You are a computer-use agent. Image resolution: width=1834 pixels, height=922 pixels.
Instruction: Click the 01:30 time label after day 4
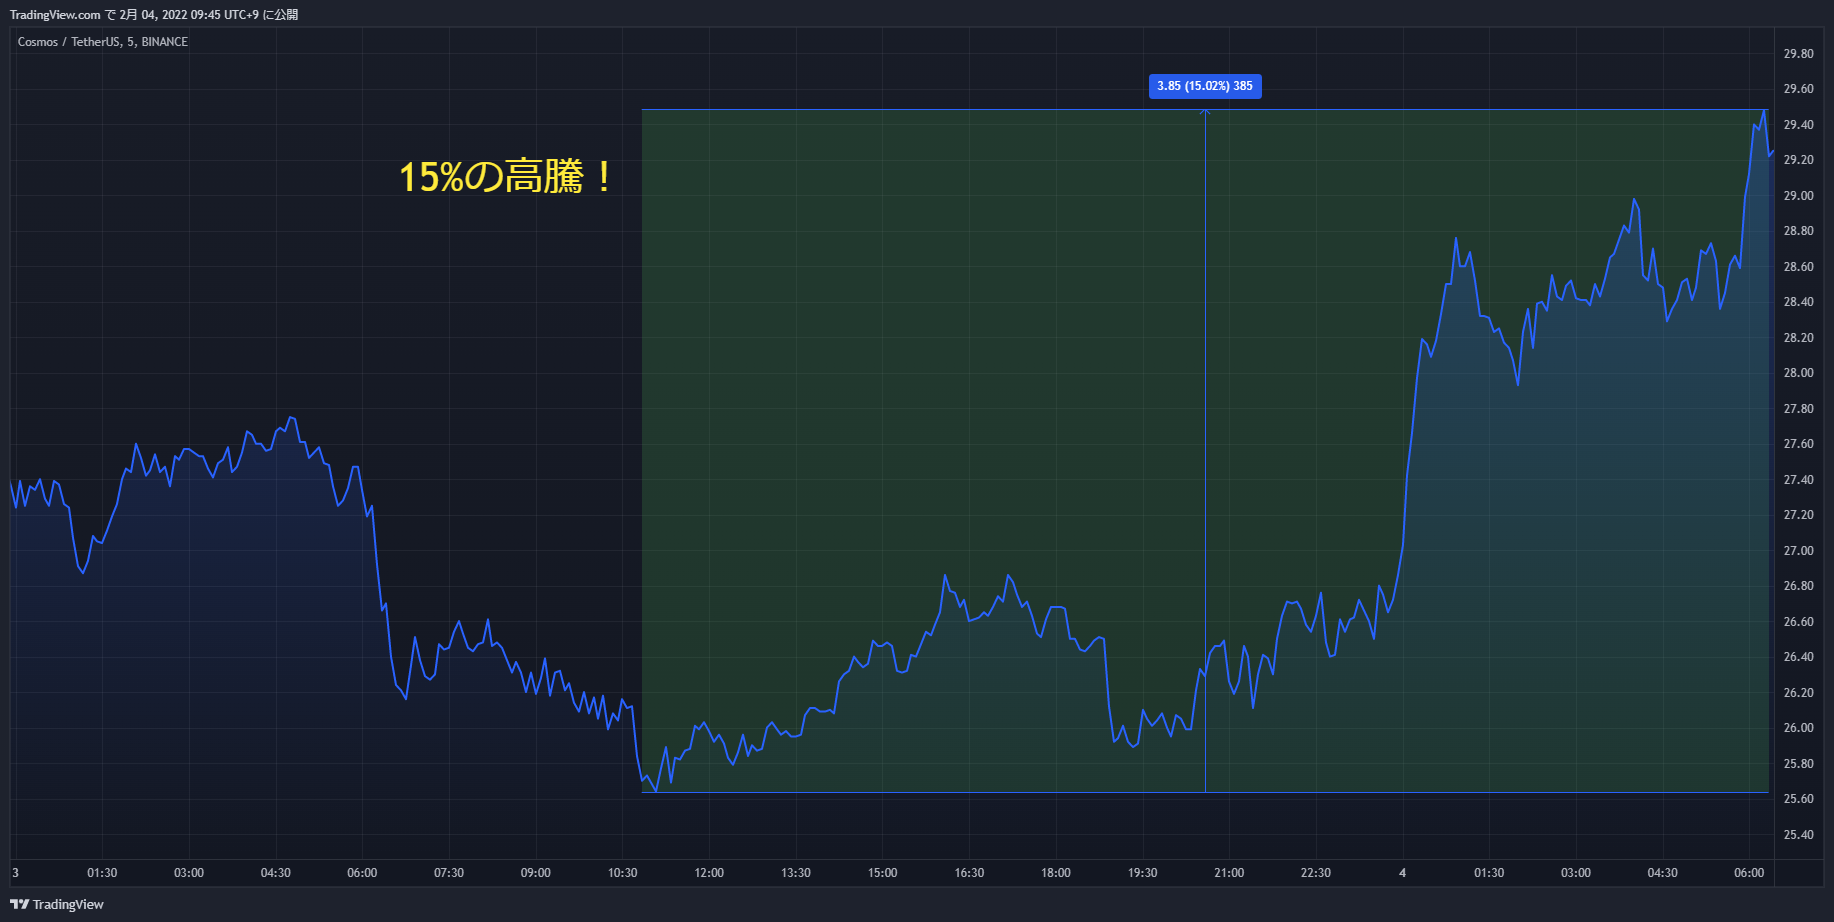[1489, 873]
